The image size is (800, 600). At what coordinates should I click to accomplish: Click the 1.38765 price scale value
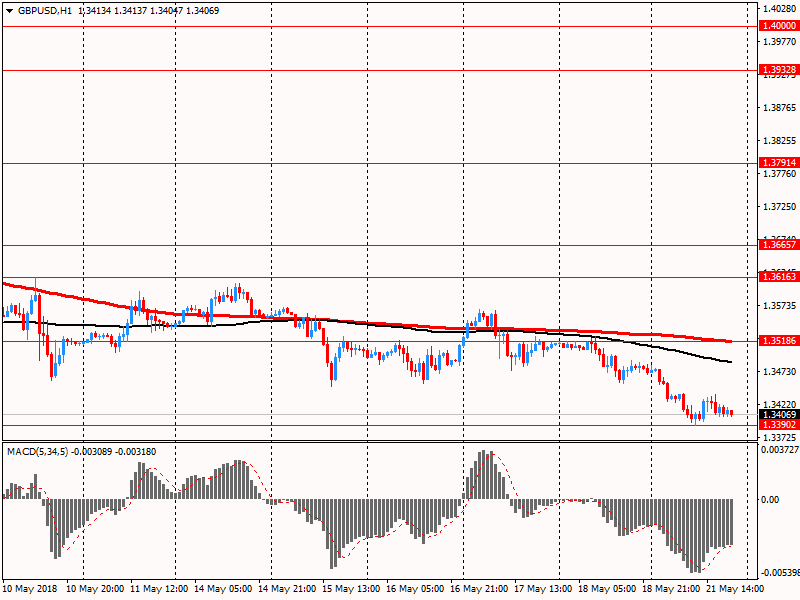(780, 108)
